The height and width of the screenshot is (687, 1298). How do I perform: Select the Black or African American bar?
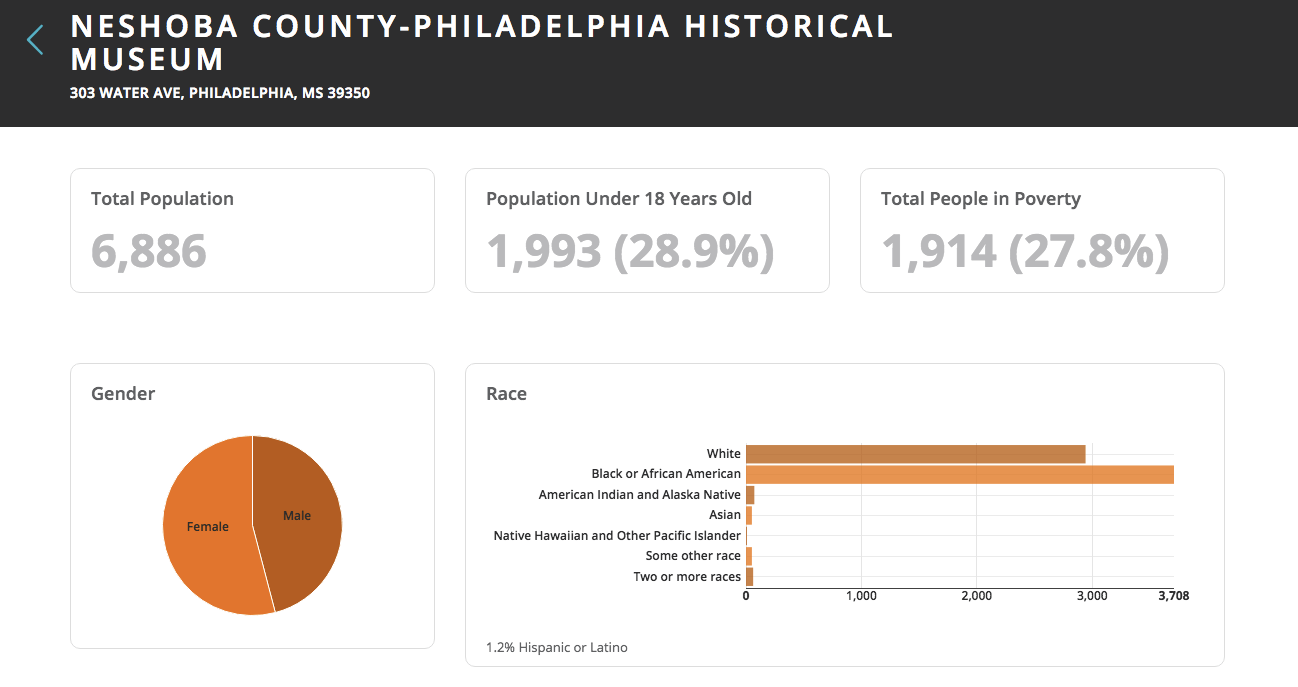(959, 474)
